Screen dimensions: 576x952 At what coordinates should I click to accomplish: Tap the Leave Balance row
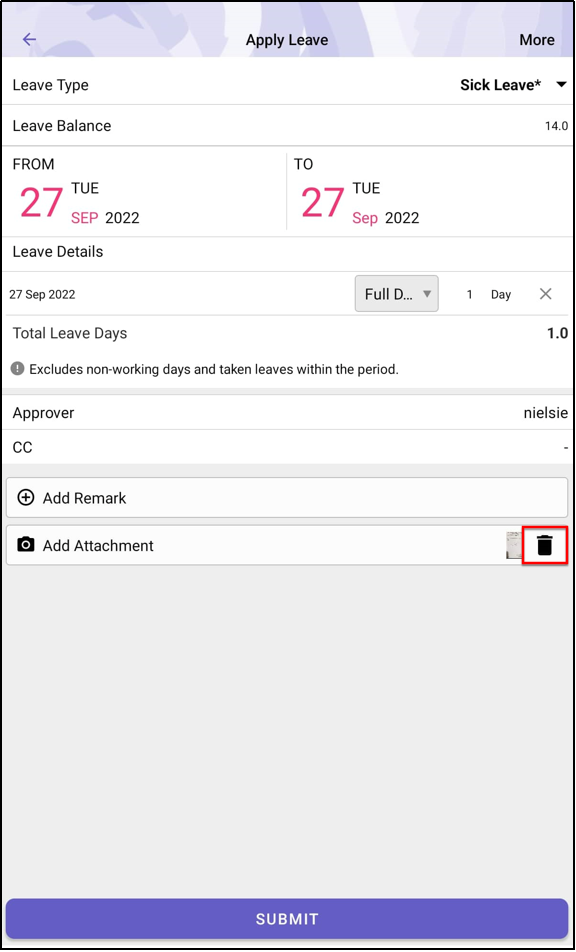pos(287,126)
